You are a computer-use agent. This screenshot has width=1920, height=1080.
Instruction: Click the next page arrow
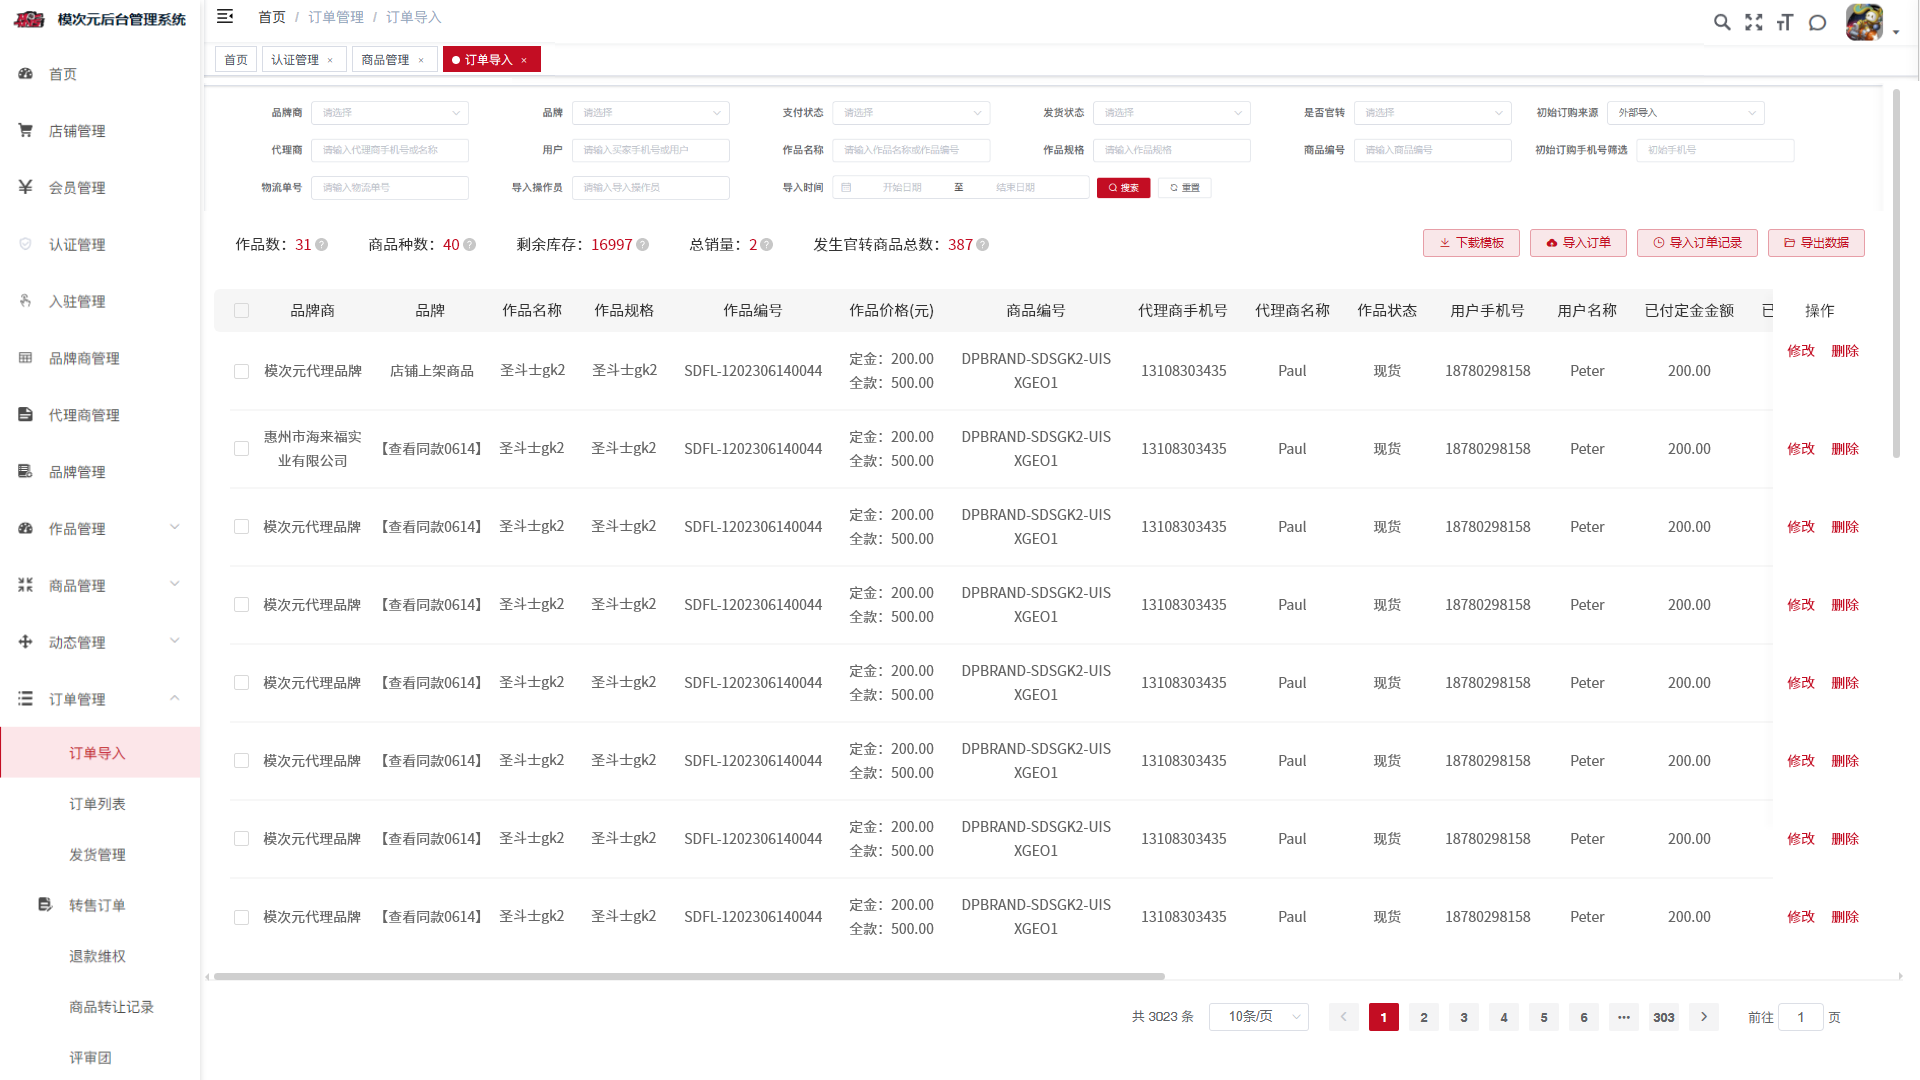tap(1704, 1017)
